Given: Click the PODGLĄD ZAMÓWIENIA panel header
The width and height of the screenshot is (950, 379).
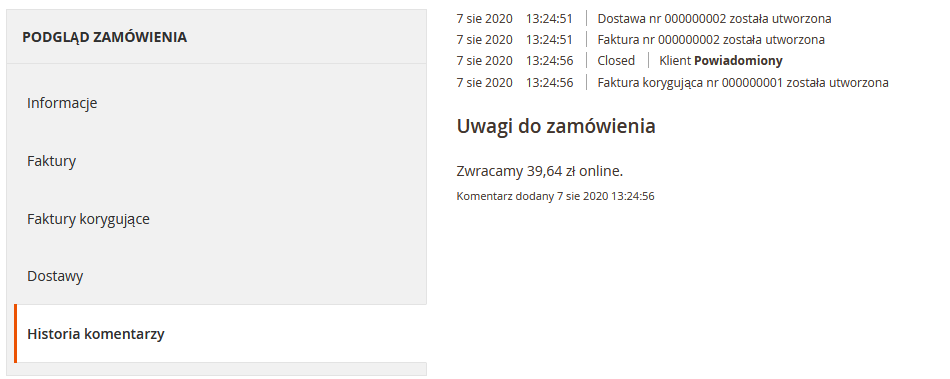Looking at the screenshot, I should pyautogui.click(x=105, y=37).
